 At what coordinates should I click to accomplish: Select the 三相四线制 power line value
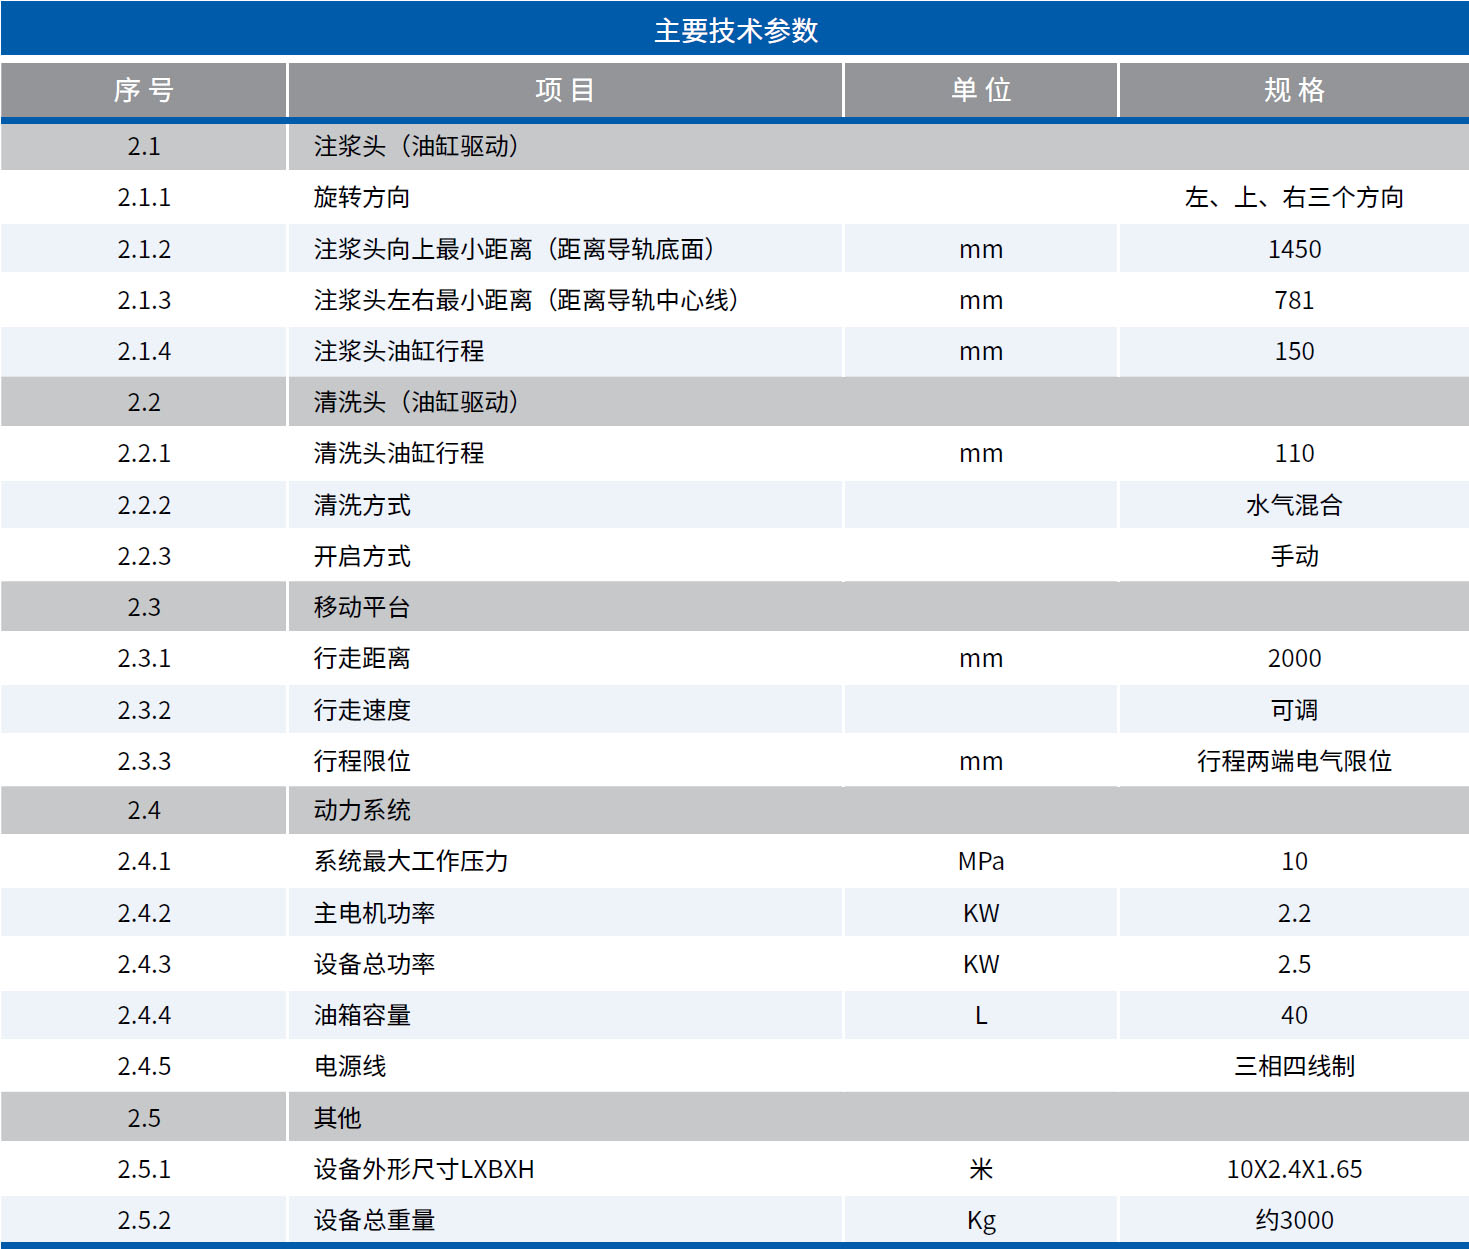coord(1293,1066)
